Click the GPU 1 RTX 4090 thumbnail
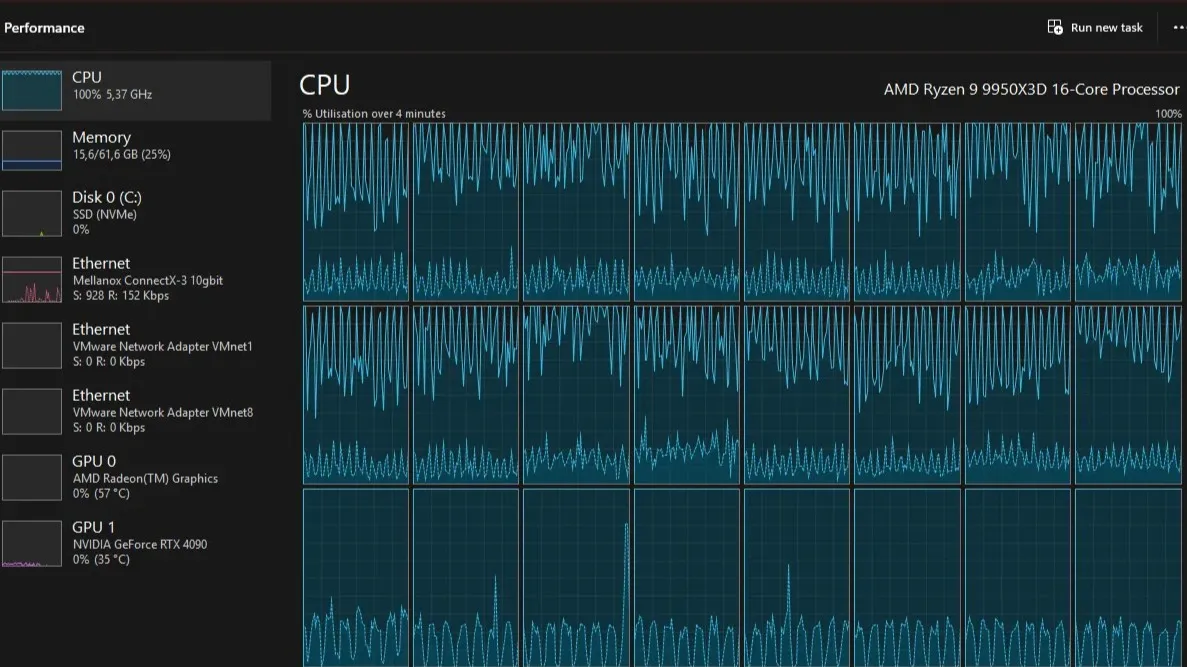Image resolution: width=1187 pixels, height=667 pixels. pyautogui.click(x=32, y=544)
